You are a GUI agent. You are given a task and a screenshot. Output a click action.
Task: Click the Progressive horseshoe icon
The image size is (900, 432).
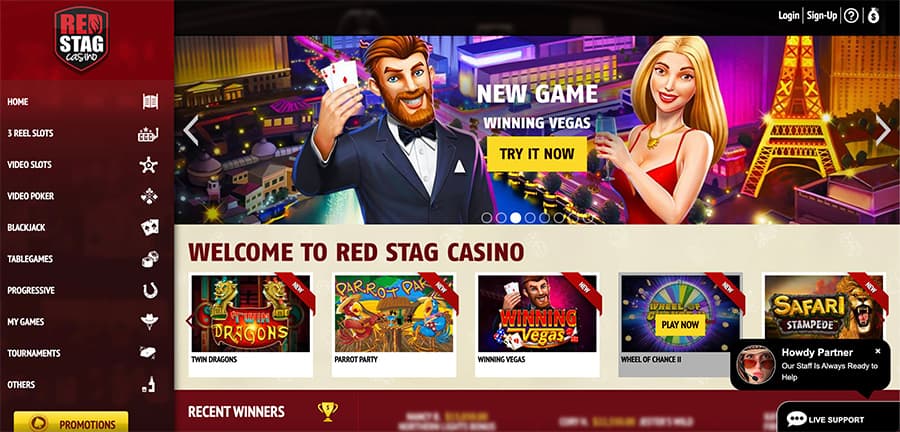point(150,290)
